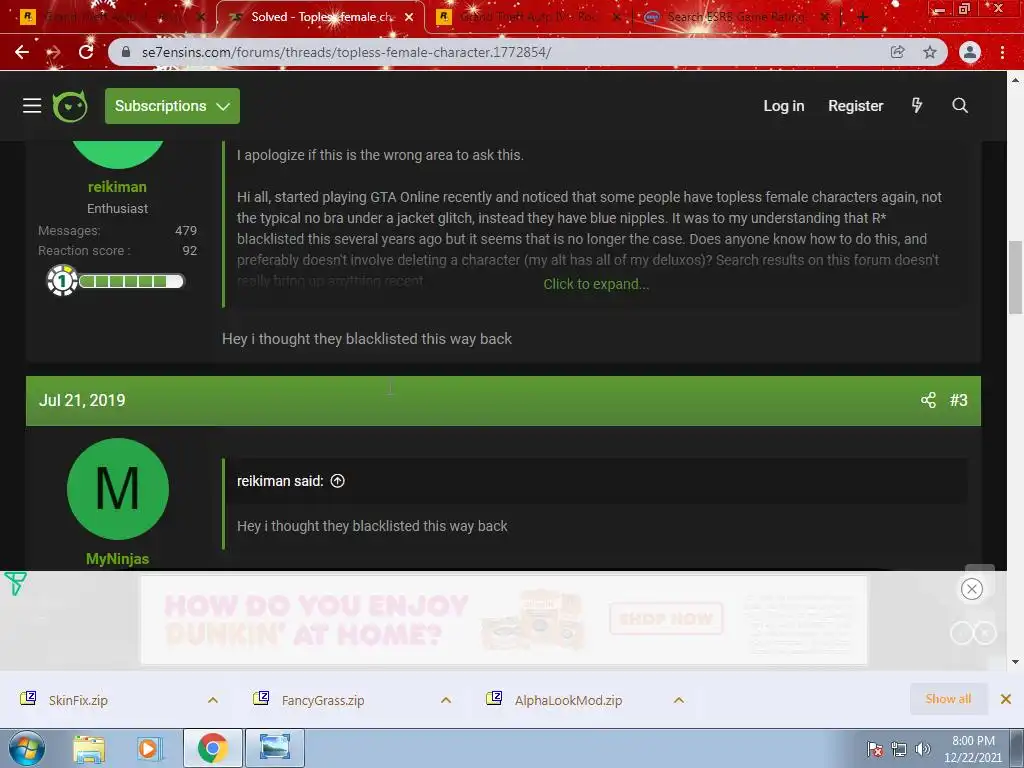Screen dimensions: 1024x768
Task: Click scrollbar down arrow
Action: pos(1015,662)
